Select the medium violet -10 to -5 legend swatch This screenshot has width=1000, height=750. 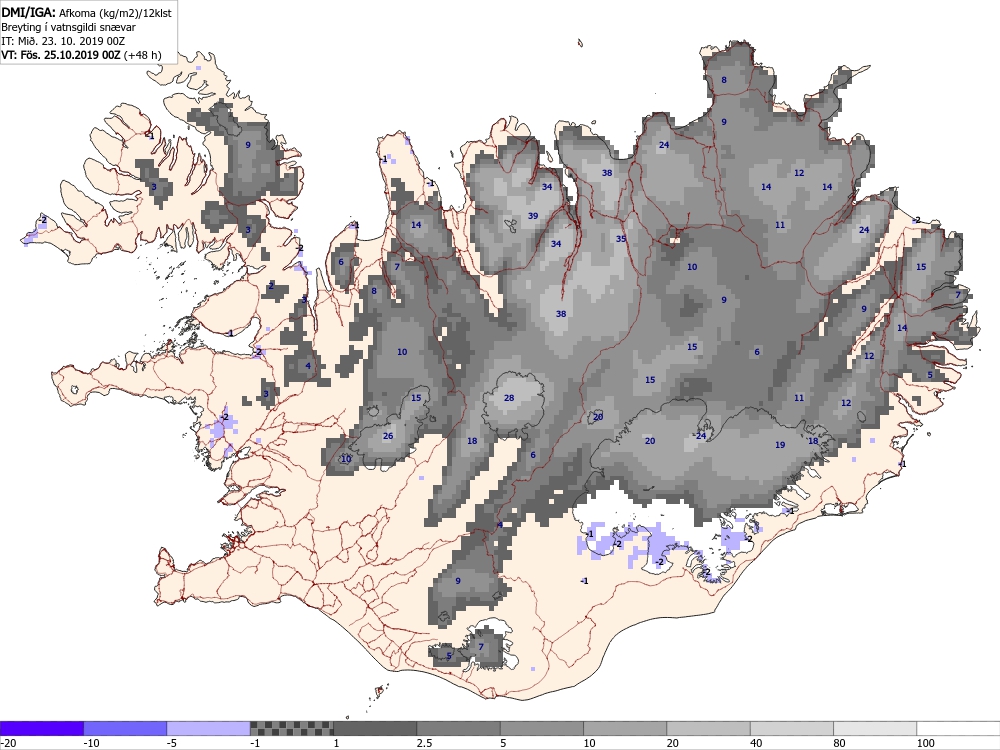(125, 728)
